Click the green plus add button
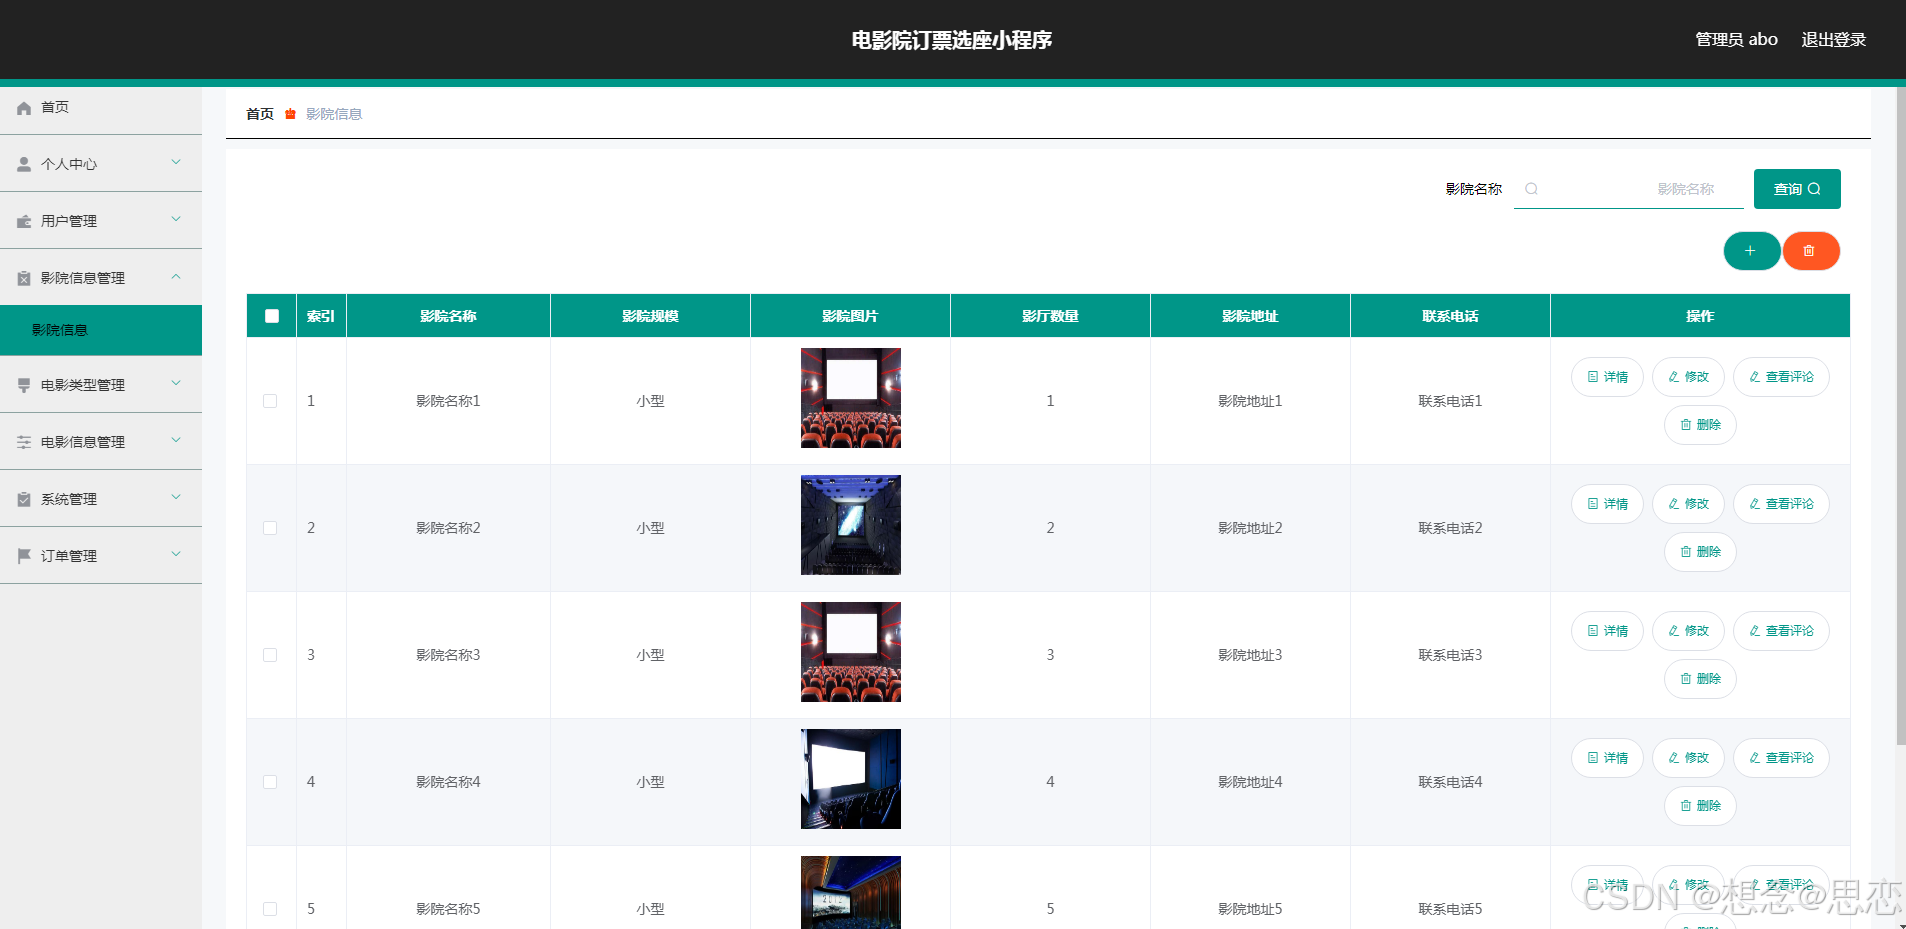Screen dimensions: 1906x929 click(1751, 251)
